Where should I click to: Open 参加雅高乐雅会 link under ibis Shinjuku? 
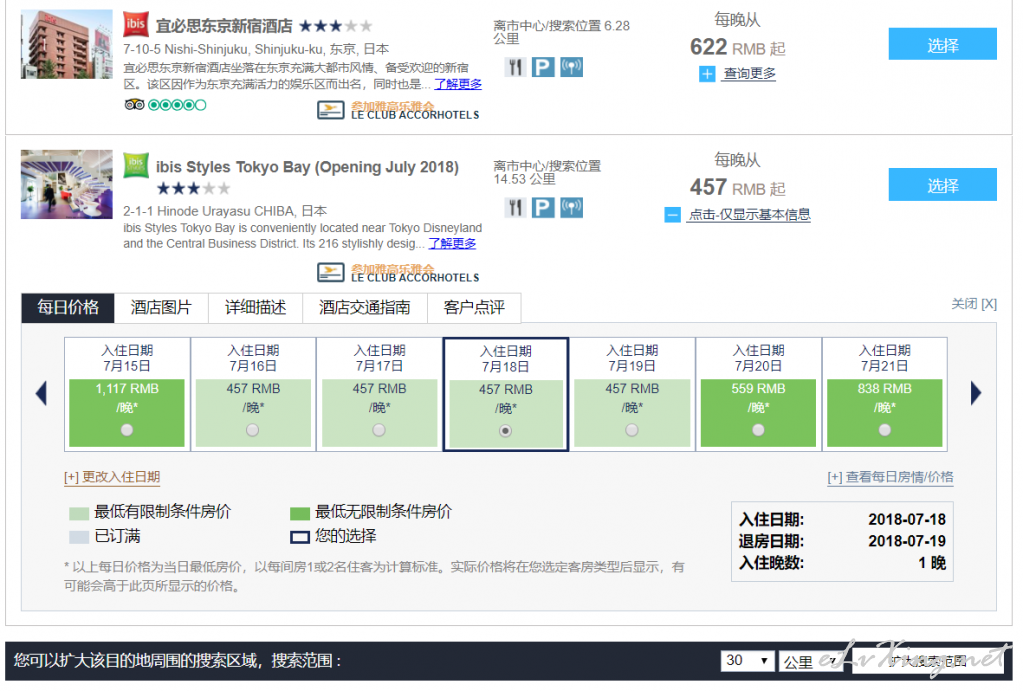(392, 106)
